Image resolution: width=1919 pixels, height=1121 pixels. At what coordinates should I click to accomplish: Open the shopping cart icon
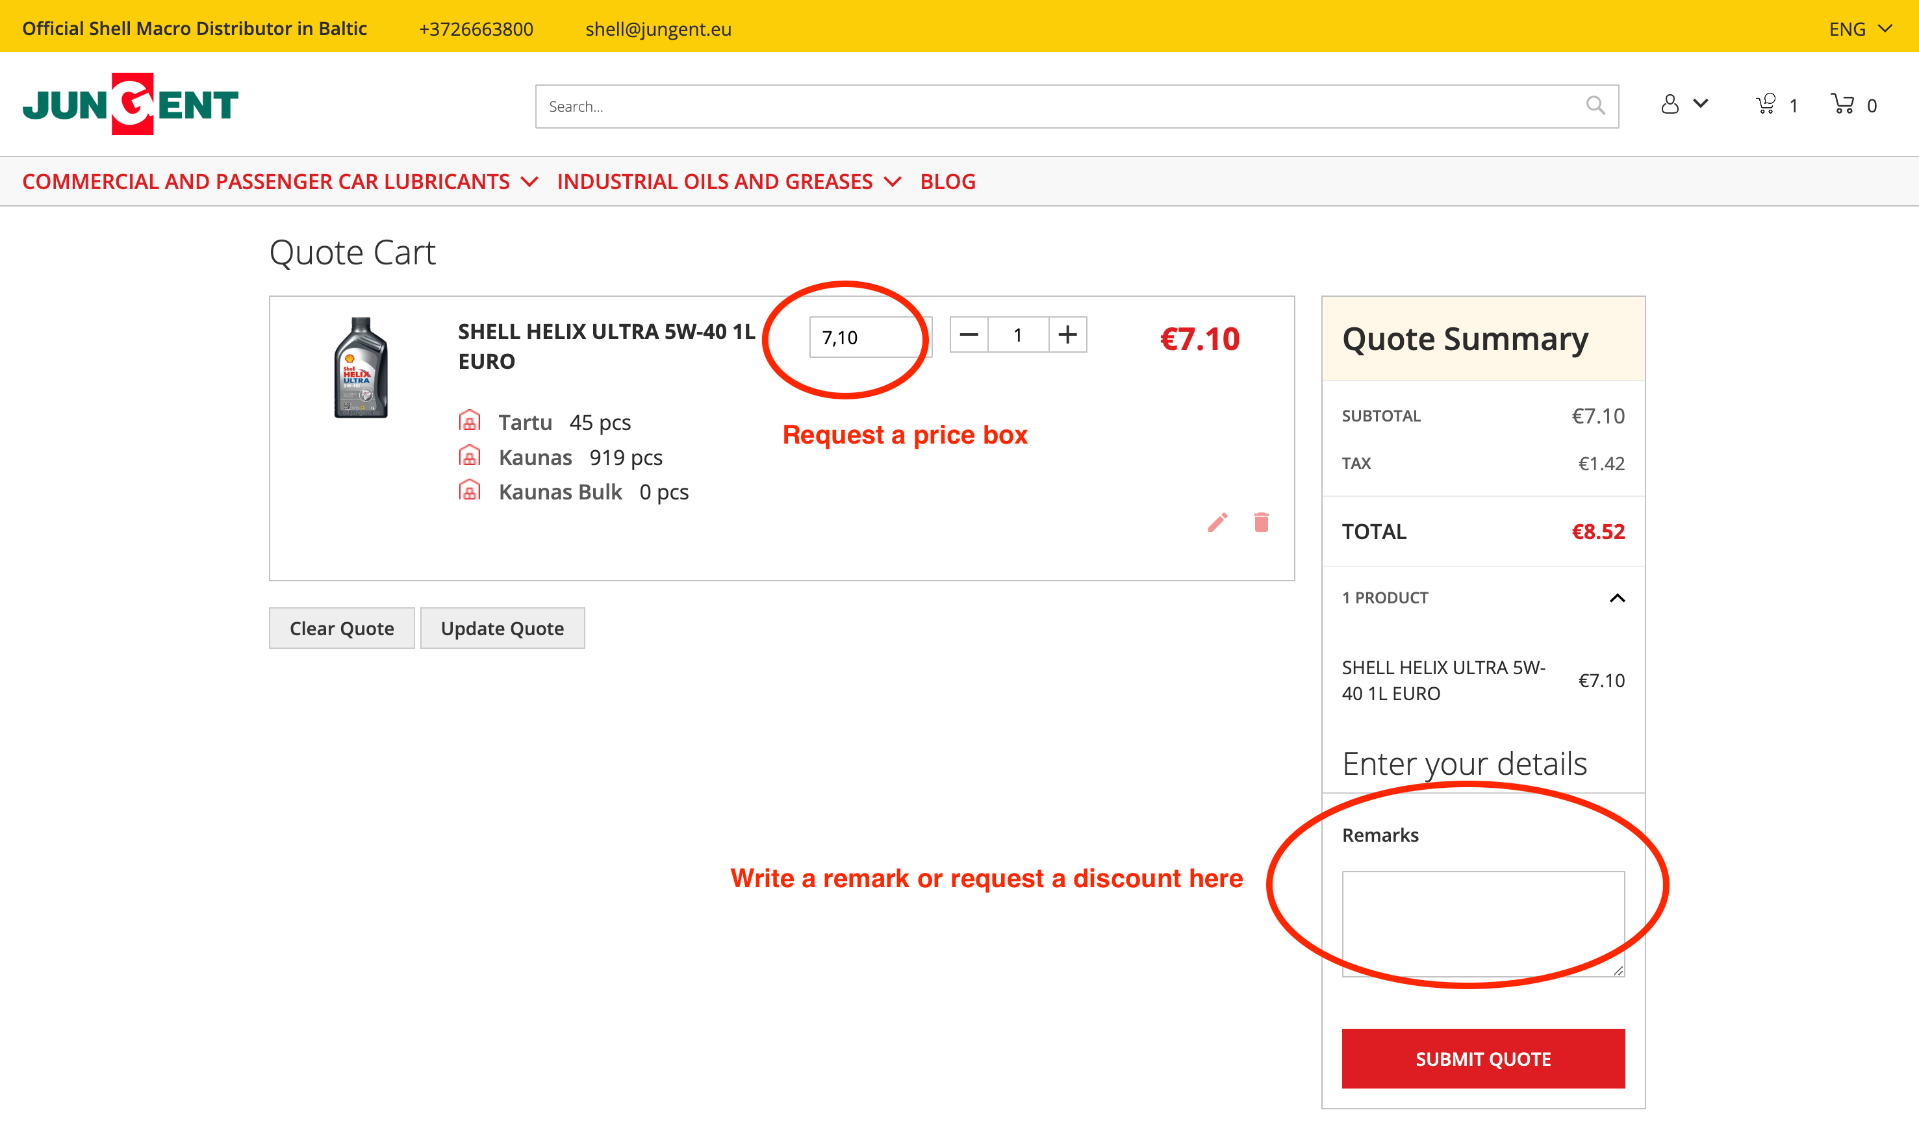1843,104
